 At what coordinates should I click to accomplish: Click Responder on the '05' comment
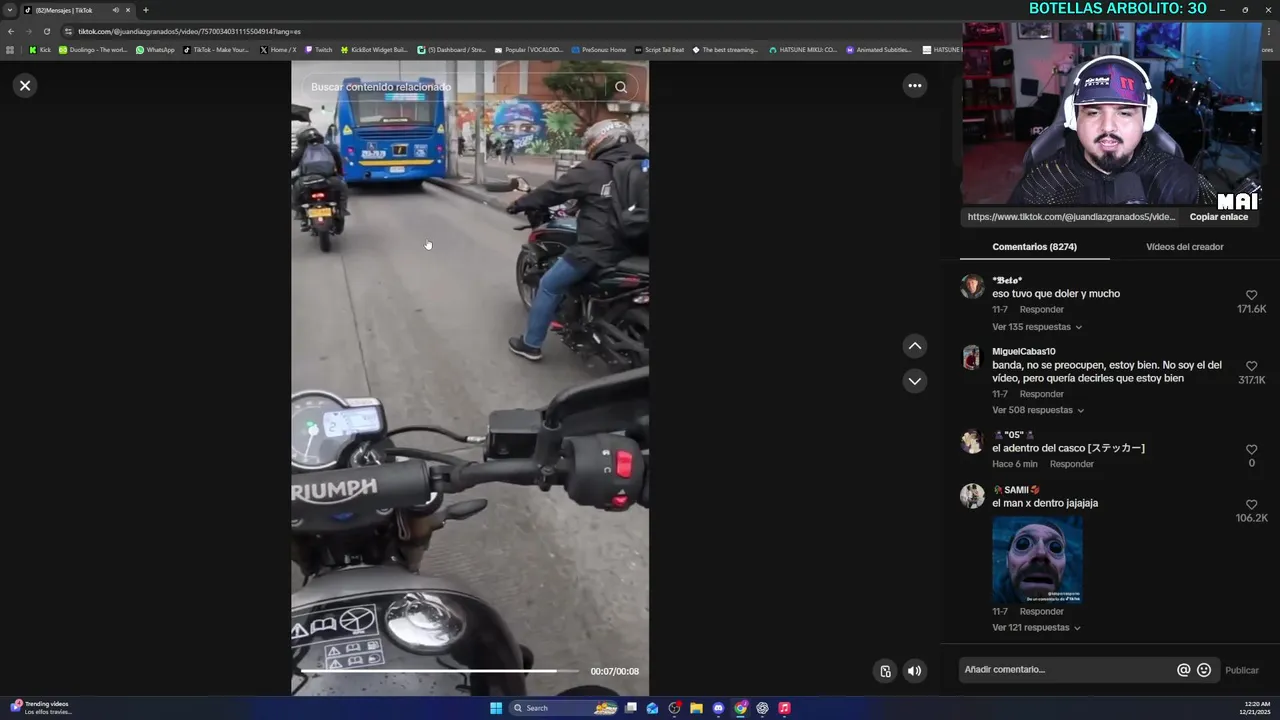pyautogui.click(x=1071, y=464)
